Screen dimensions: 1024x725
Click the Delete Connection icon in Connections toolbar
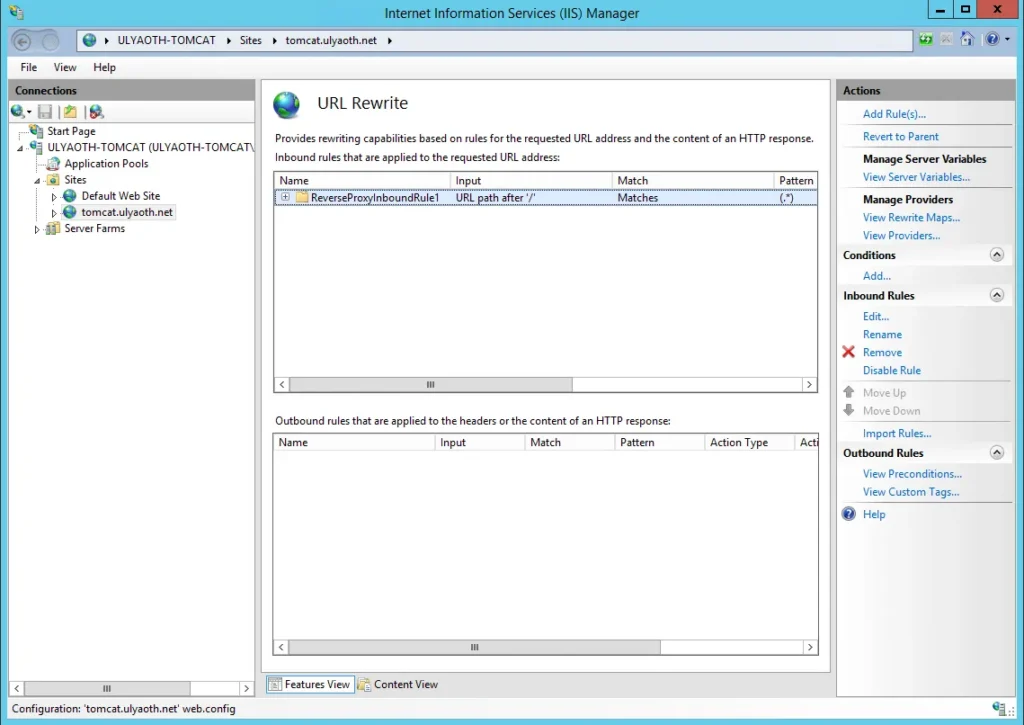[96, 112]
